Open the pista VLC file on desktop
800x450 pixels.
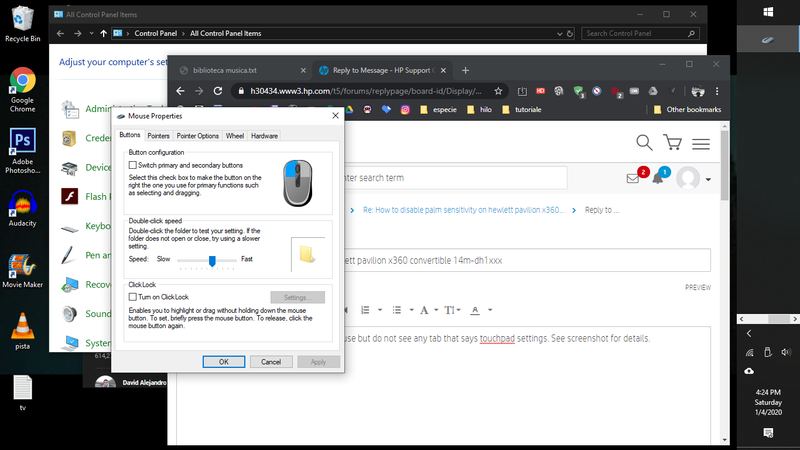coord(22,331)
